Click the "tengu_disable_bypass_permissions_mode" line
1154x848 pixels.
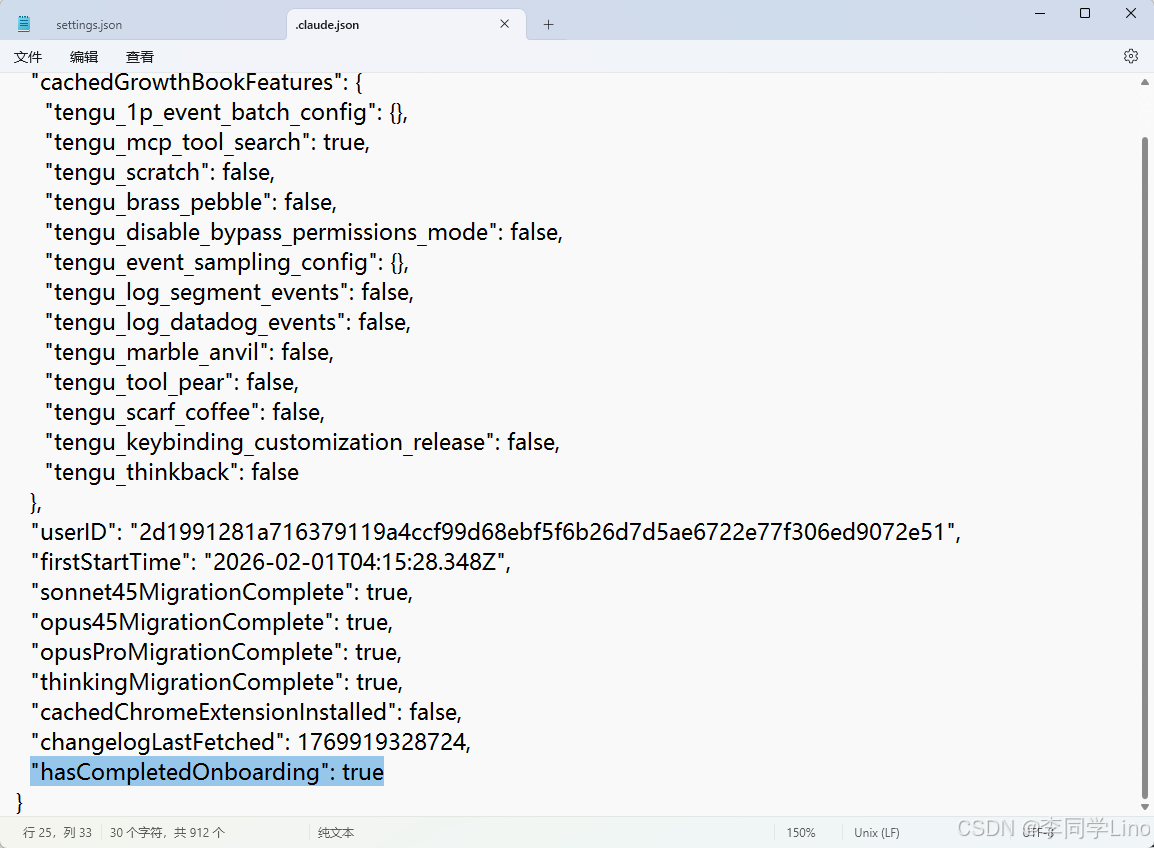click(x=304, y=233)
